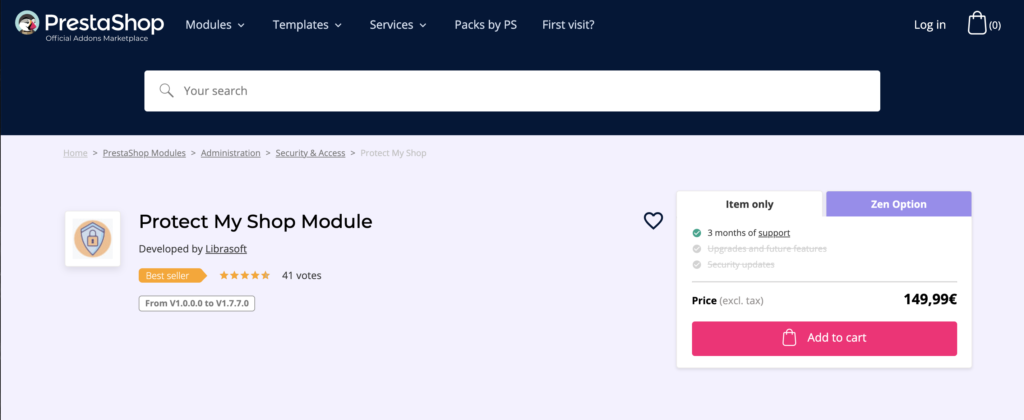Open the First visit? page
Screen dimensions: 1024x420
click(x=568, y=25)
